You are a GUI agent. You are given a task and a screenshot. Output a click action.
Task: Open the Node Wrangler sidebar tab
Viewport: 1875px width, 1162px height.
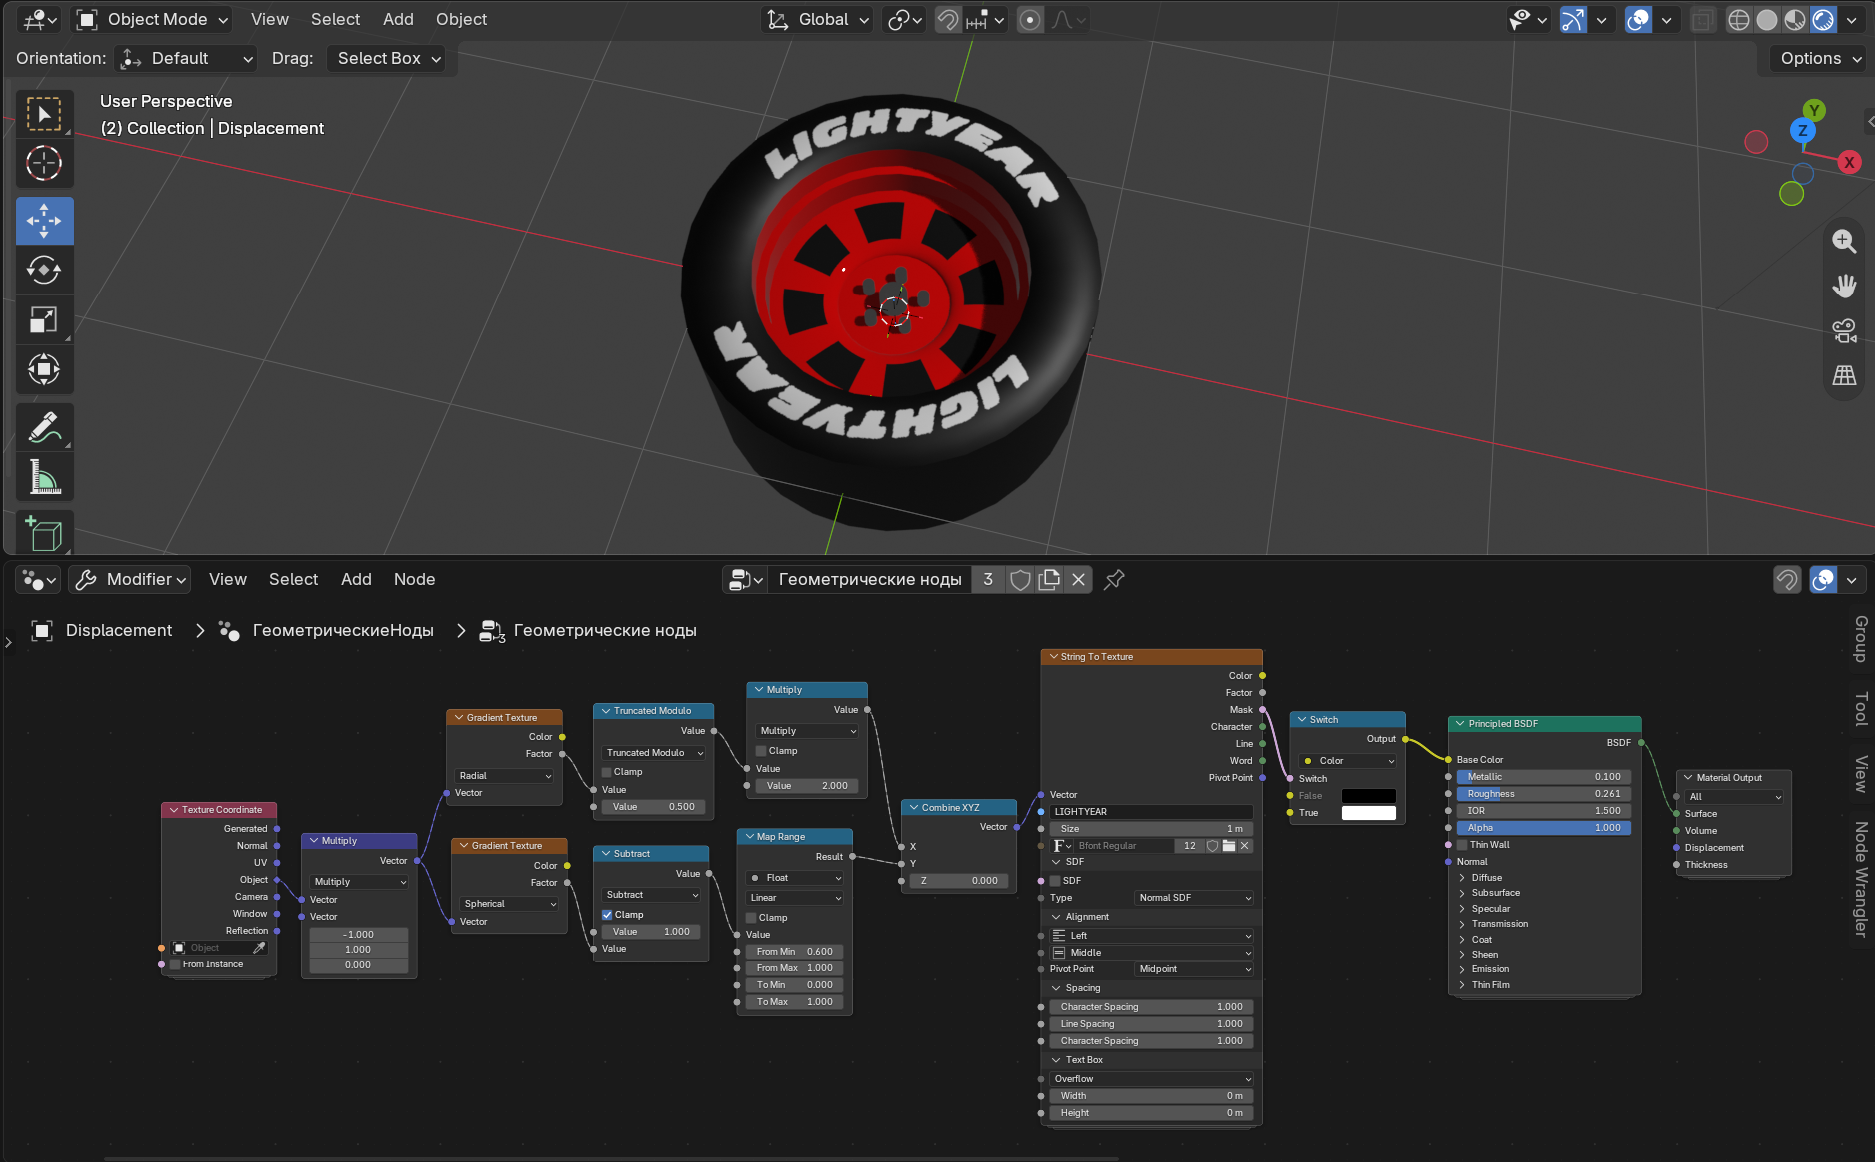[1861, 878]
